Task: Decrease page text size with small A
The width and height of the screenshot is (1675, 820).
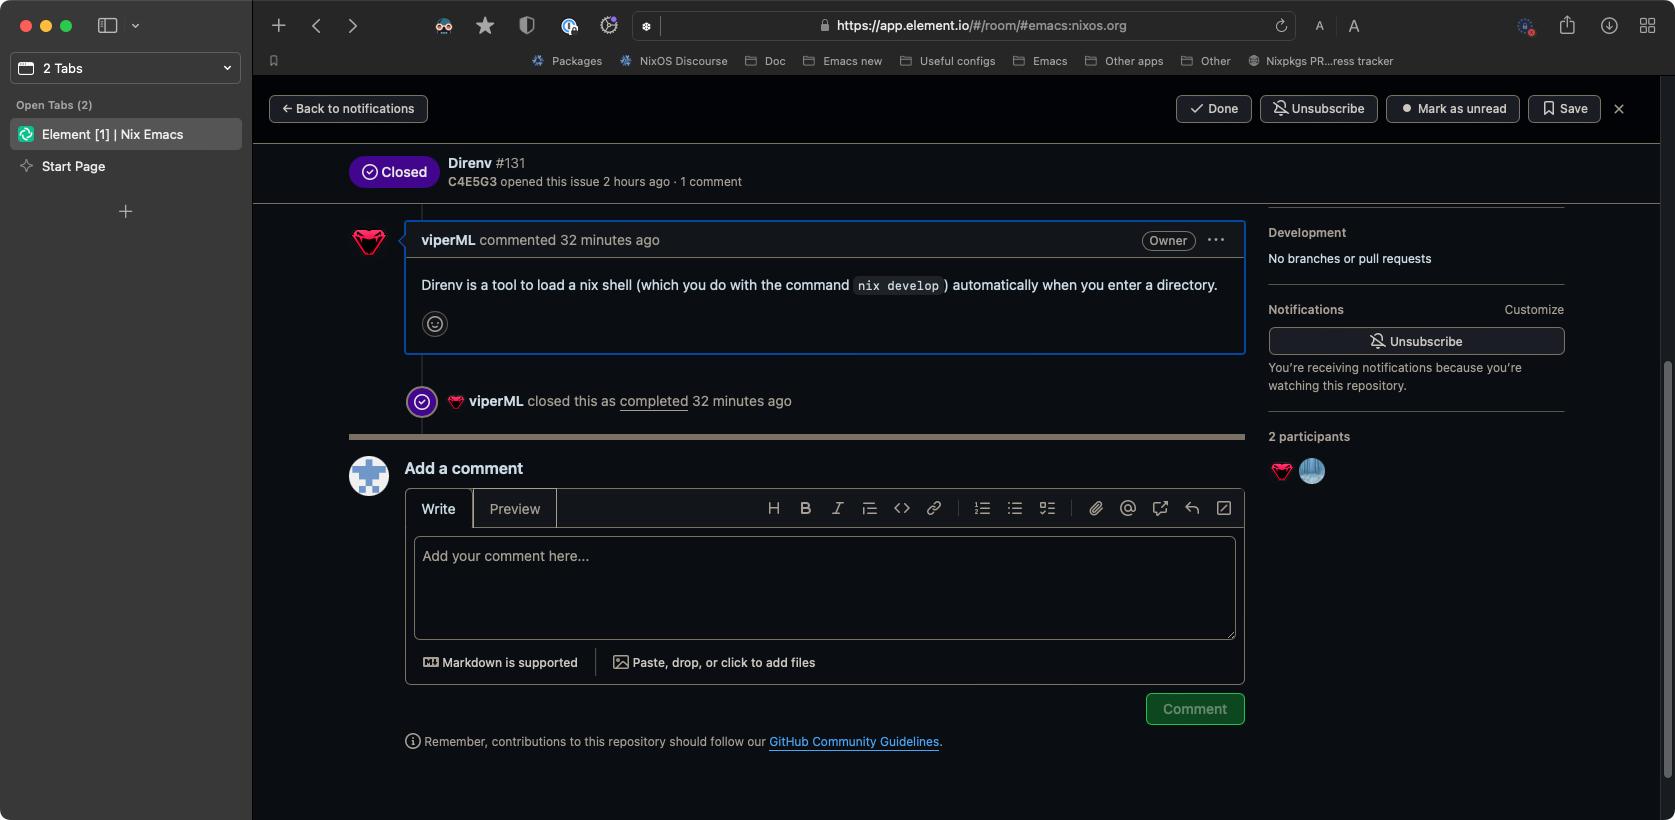Action: click(1319, 26)
